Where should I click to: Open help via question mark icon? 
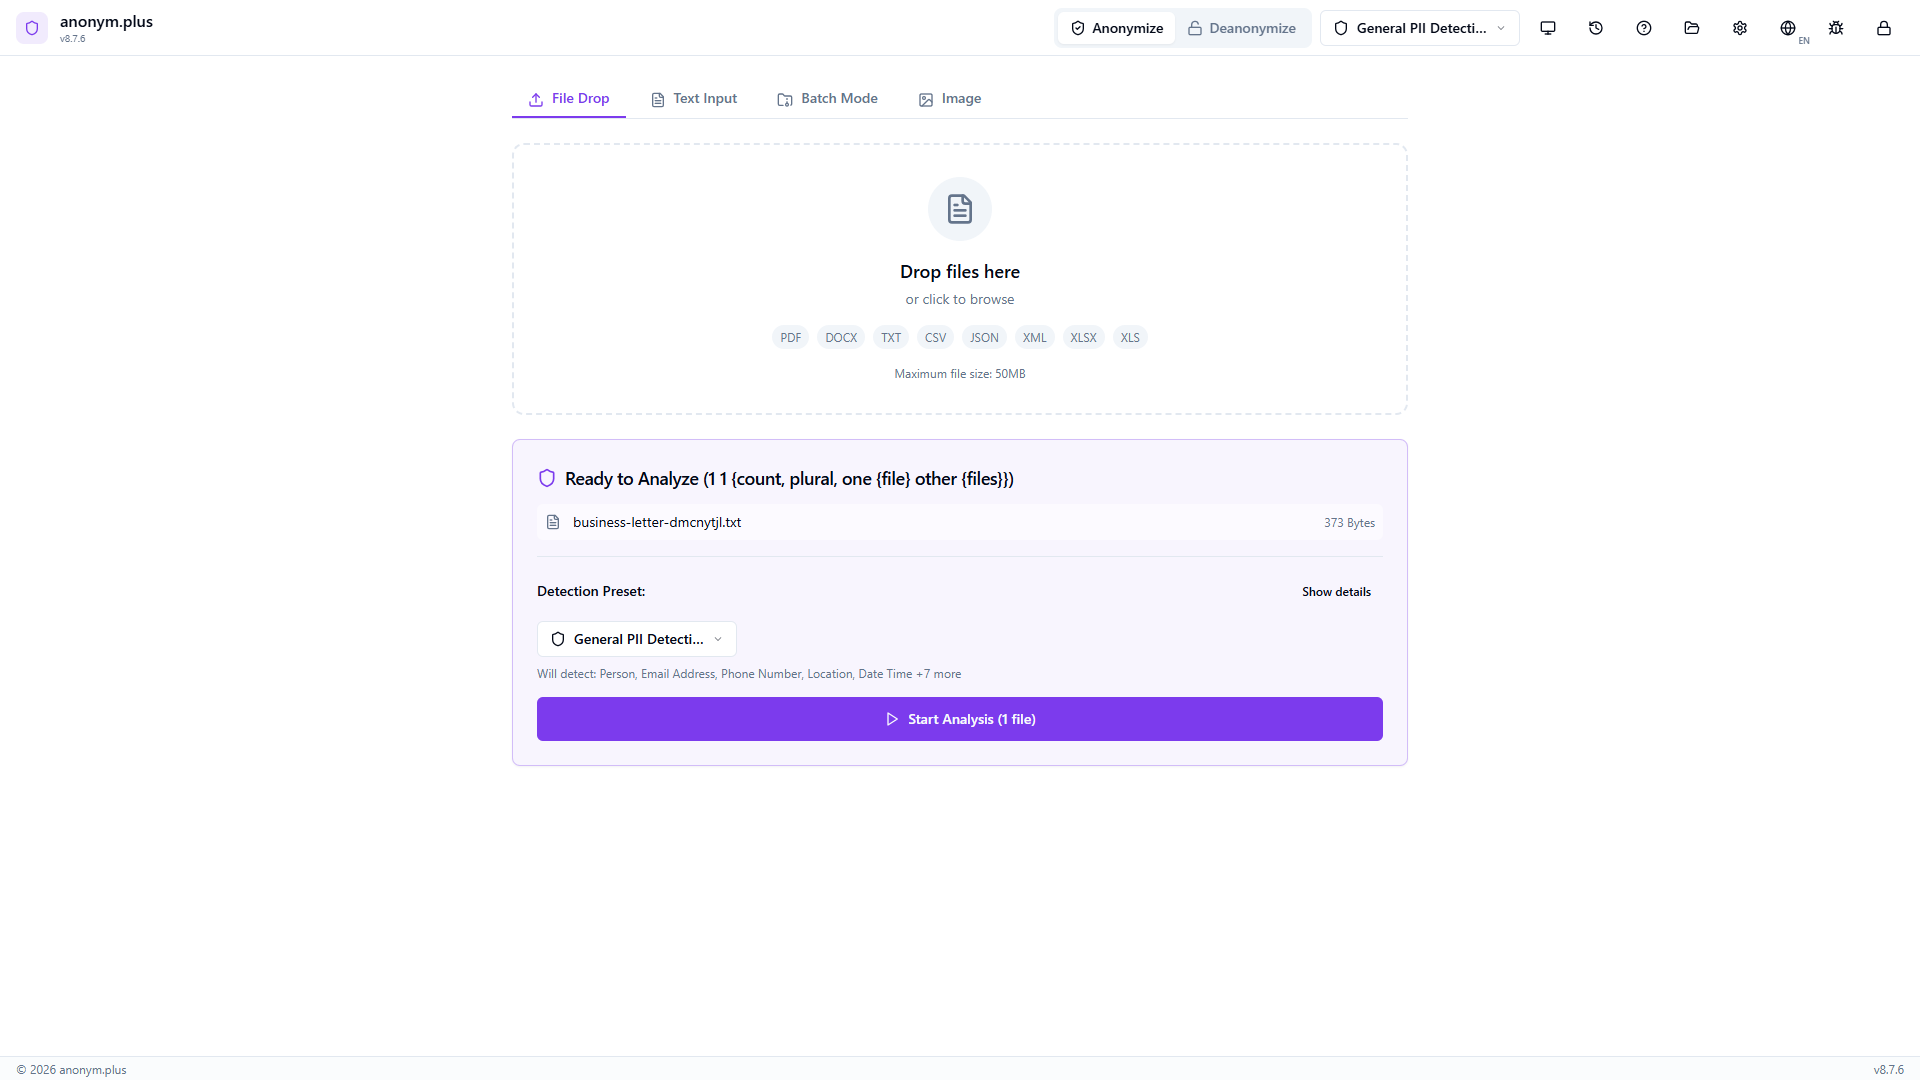tap(1644, 28)
